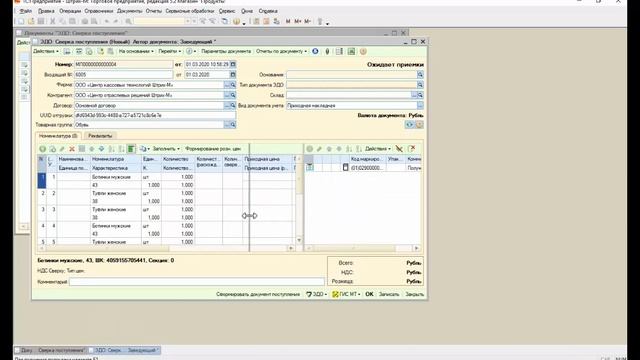This screenshot has height=360, width=640.
Task: Open the Заполнить dropdown above the table
Action: pyautogui.click(x=166, y=149)
